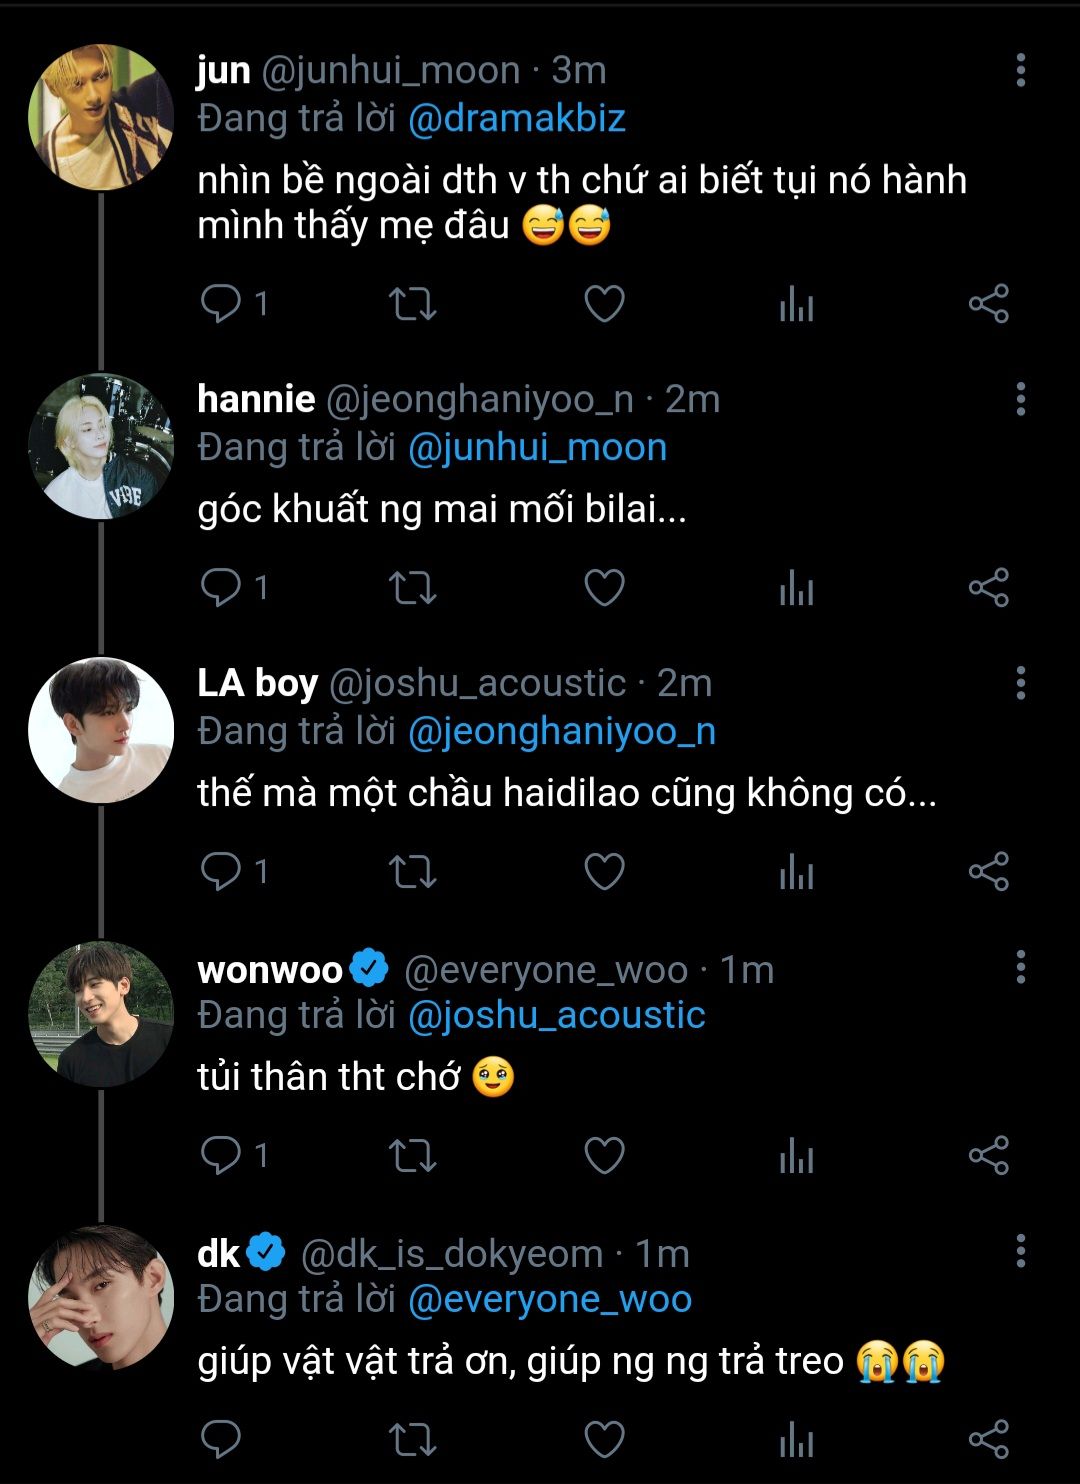Viewport: 1080px width, 1484px height.
Task: Like wonwoo's tweet with heart icon
Action: point(604,1156)
